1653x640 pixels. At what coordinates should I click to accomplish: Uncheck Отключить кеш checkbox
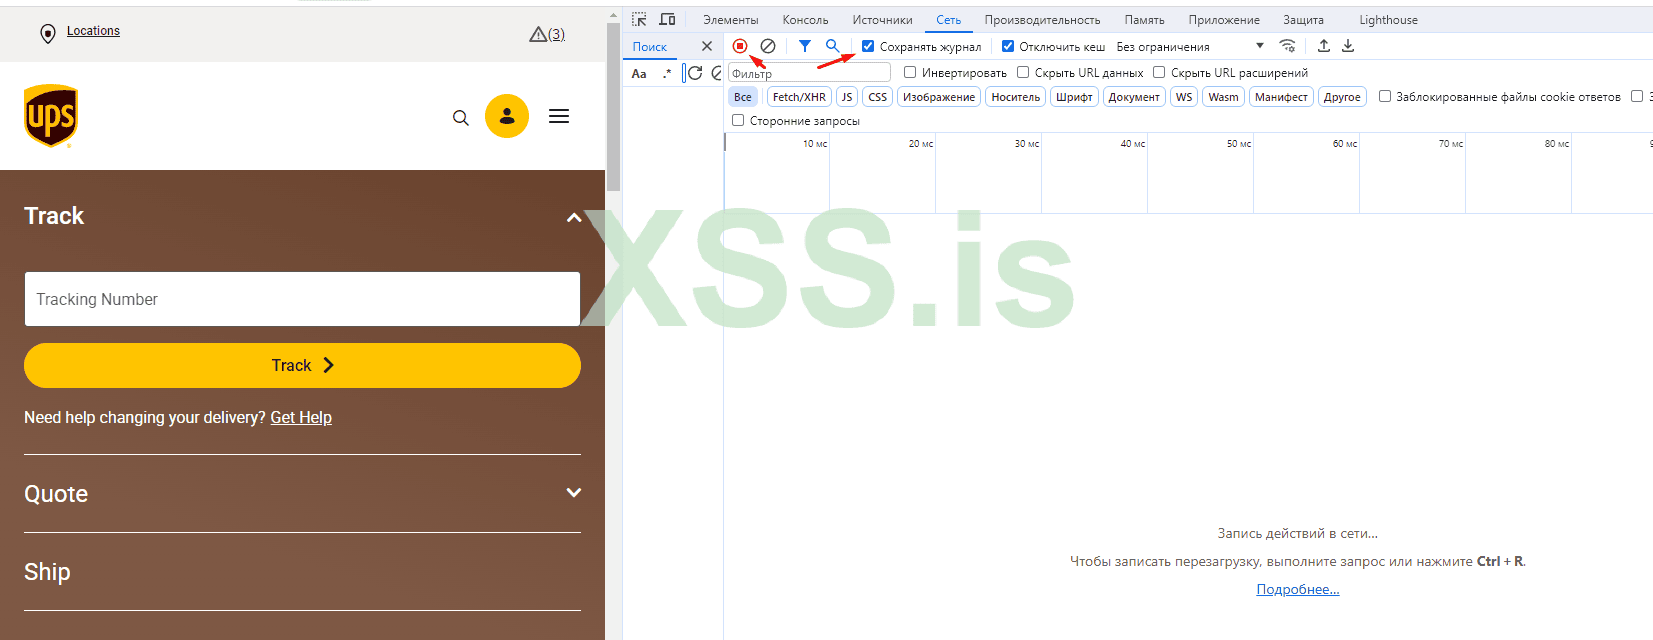[1008, 46]
